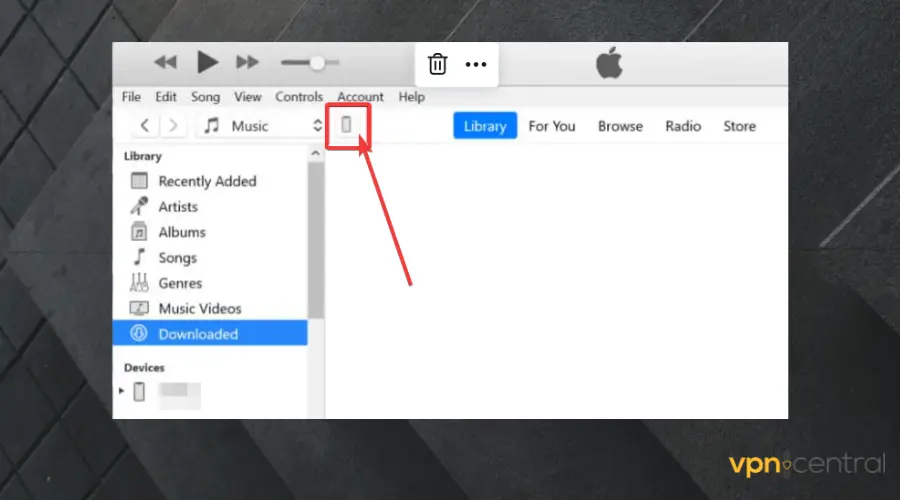
Task: Click the iPhone device icon in toolbar
Action: [x=346, y=125]
